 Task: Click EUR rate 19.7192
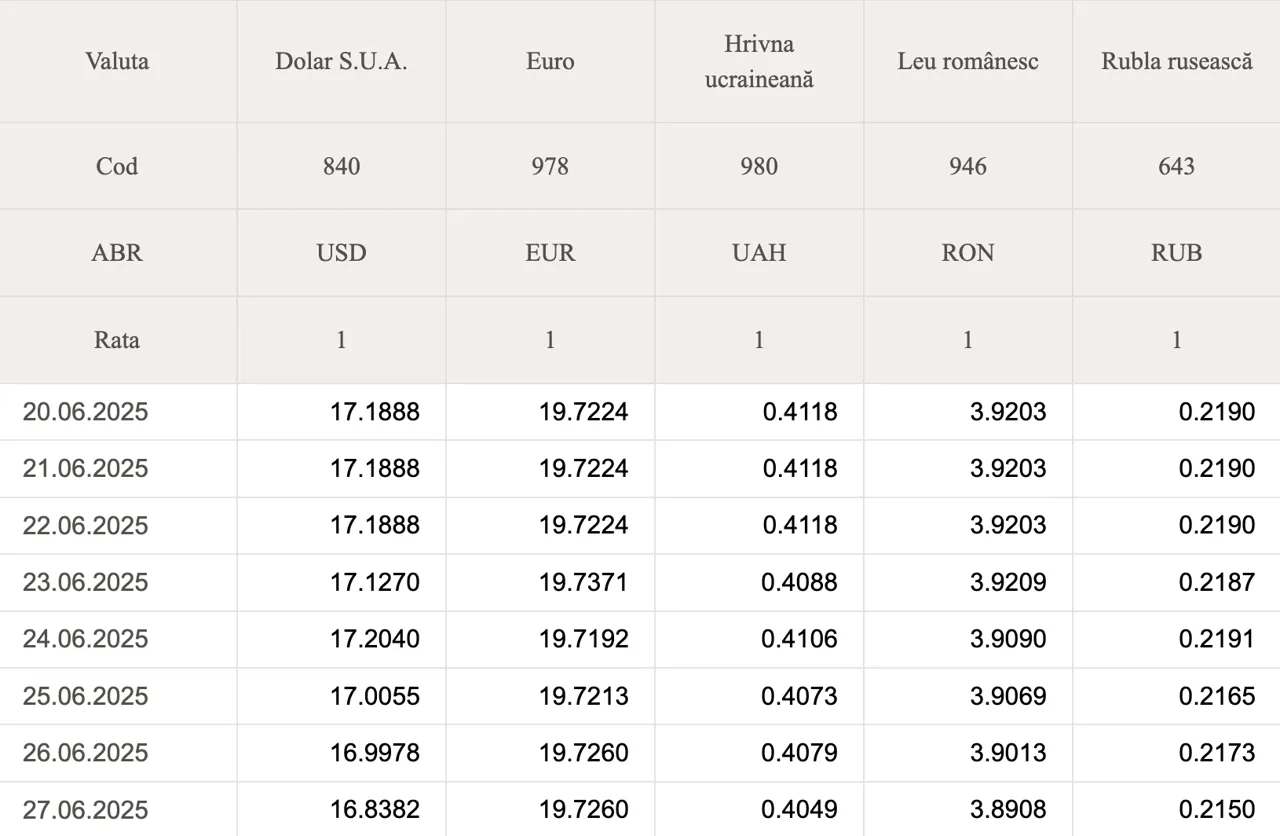click(x=583, y=639)
